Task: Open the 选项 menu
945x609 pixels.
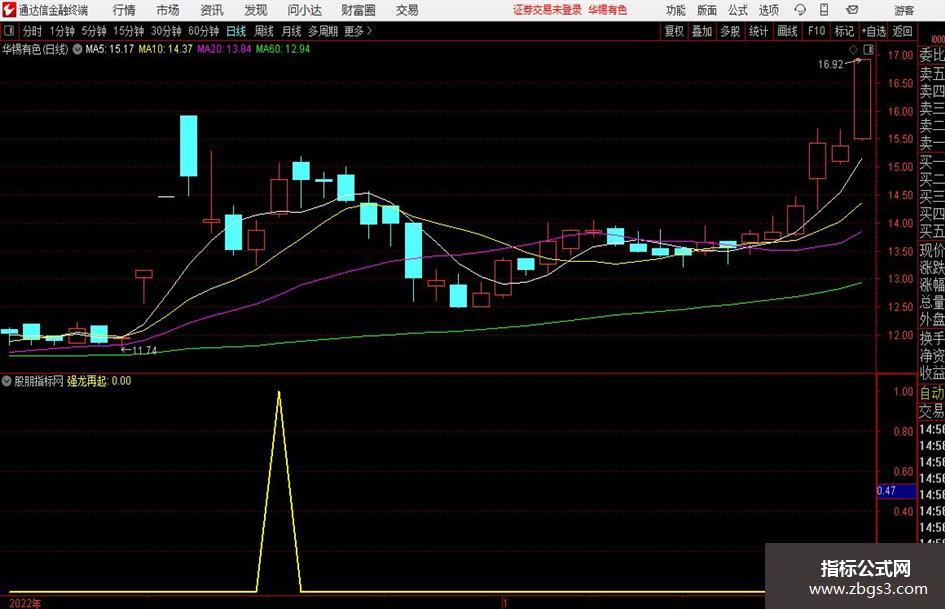Action: [x=768, y=10]
